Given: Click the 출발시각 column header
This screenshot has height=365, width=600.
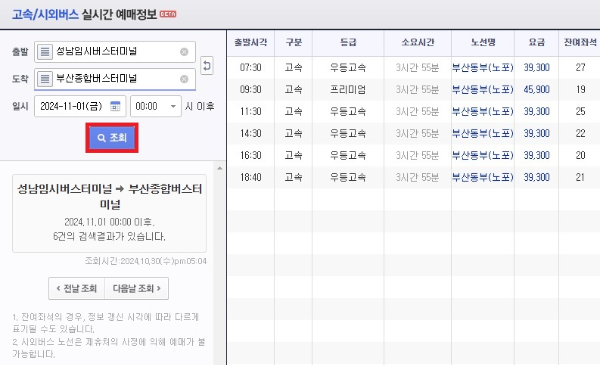Looking at the screenshot, I should [x=251, y=42].
